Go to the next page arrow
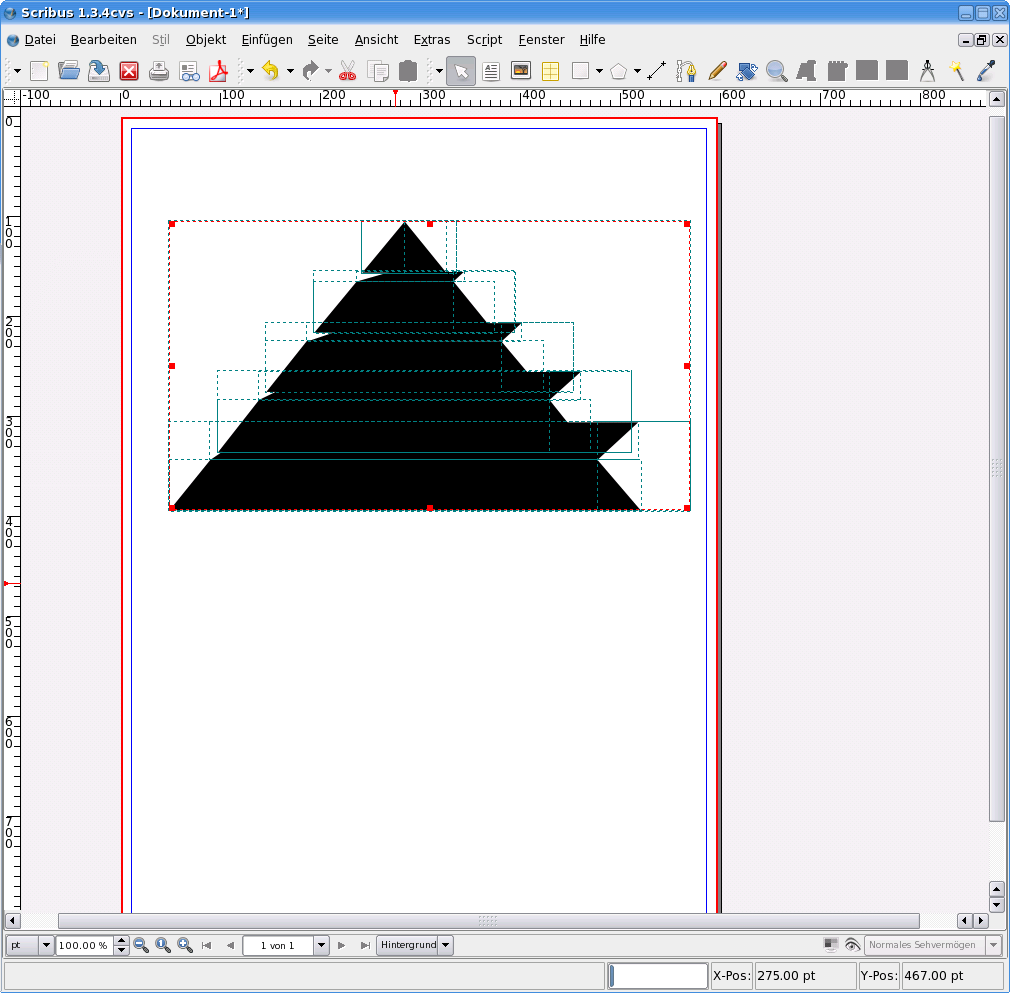The height and width of the screenshot is (993, 1010). tap(342, 945)
